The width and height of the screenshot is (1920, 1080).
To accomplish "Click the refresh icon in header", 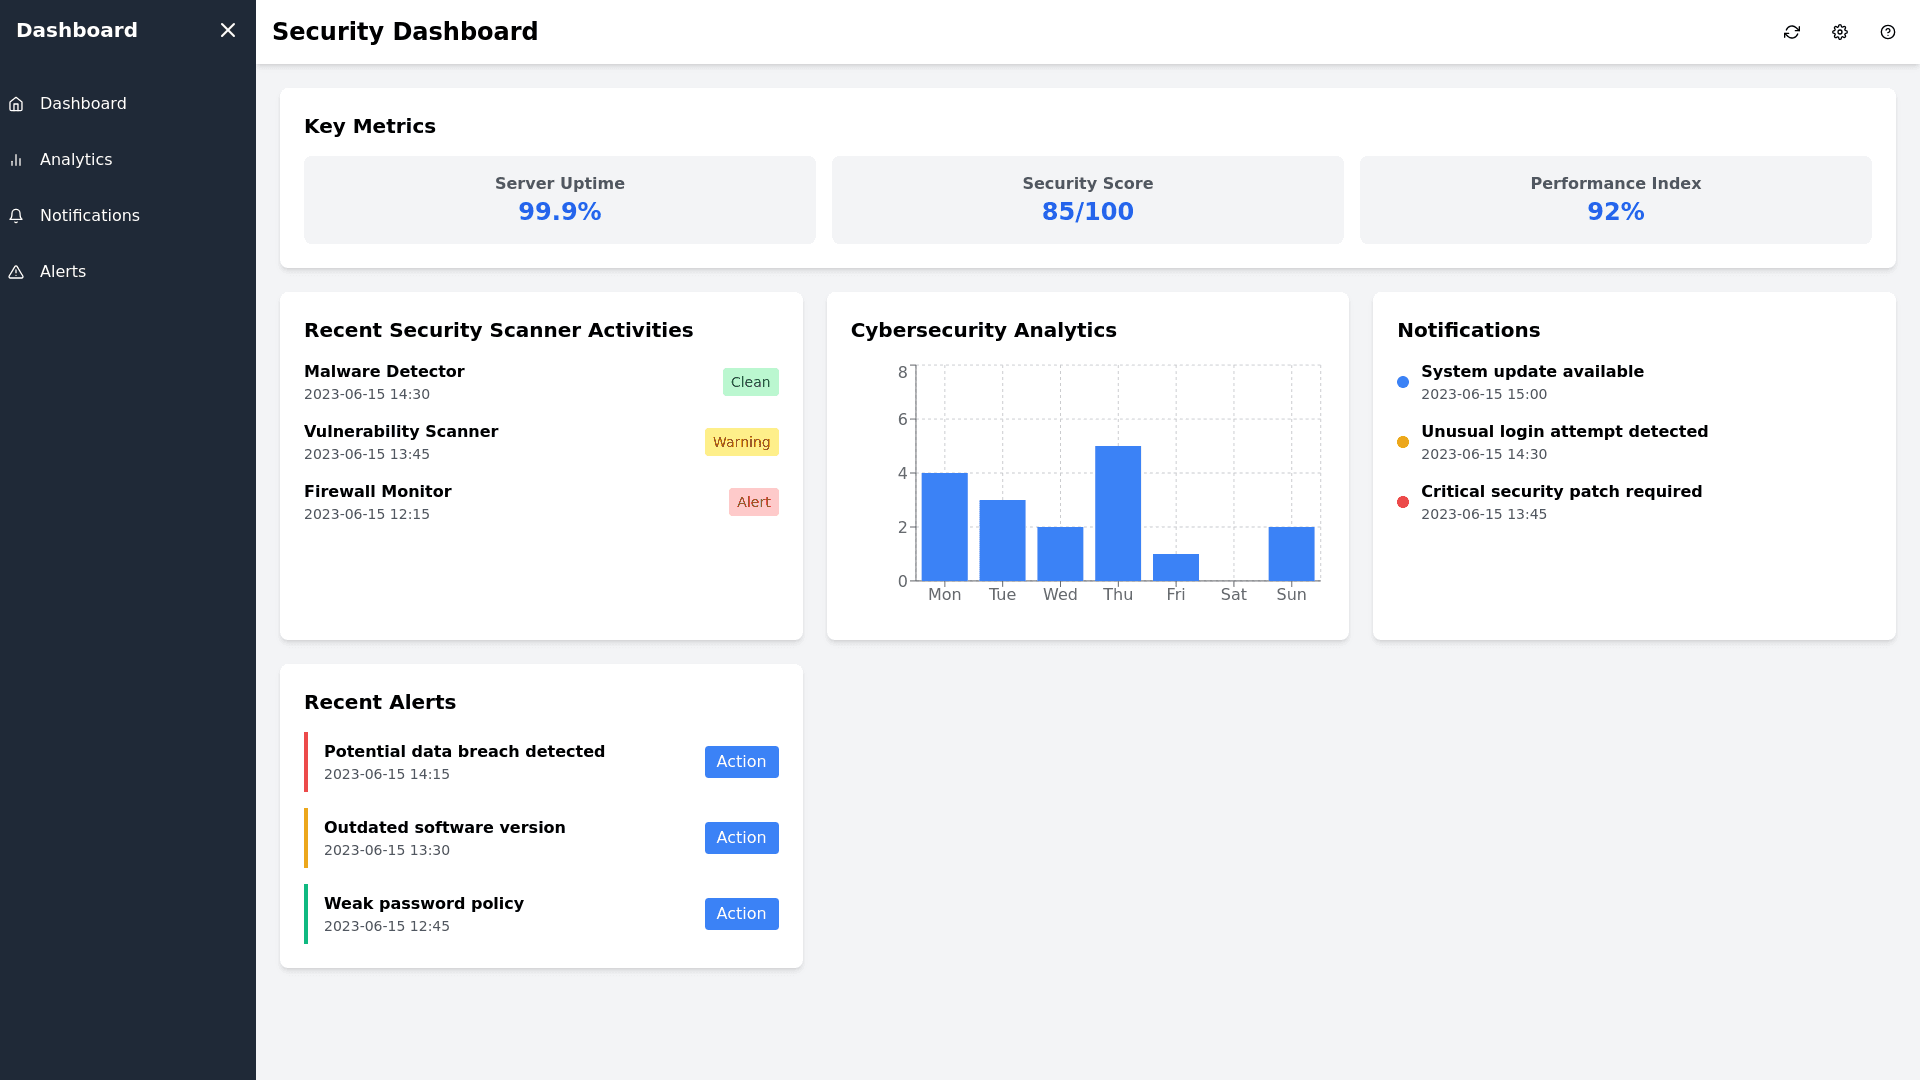I will point(1791,32).
